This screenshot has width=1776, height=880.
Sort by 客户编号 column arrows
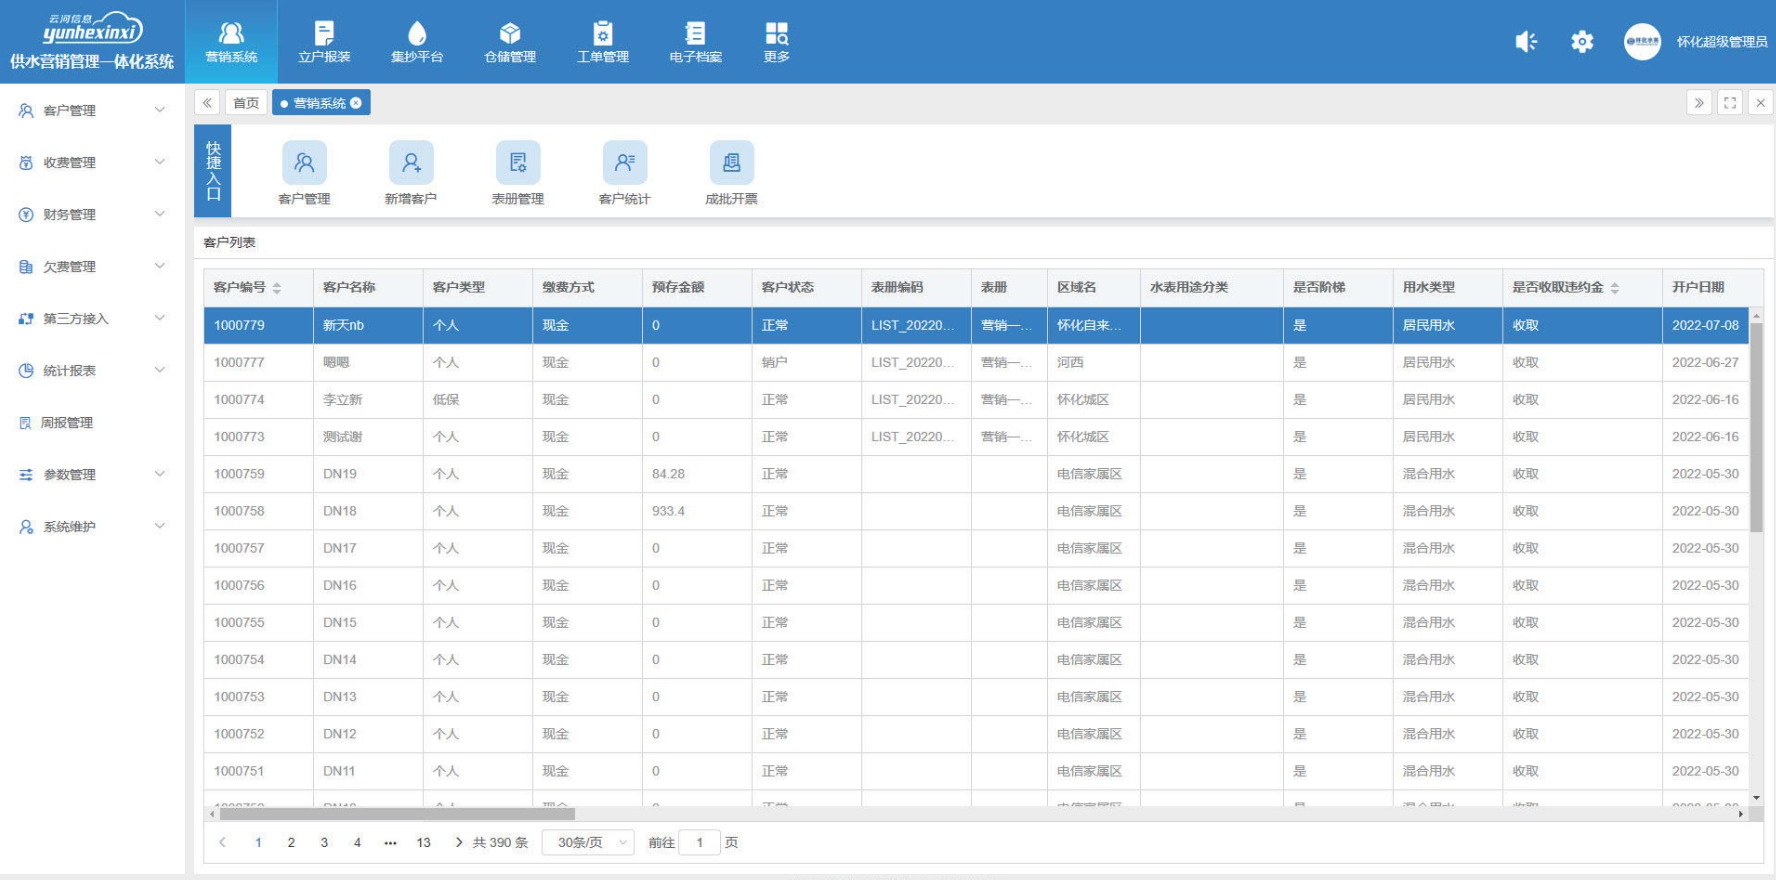pyautogui.click(x=277, y=288)
